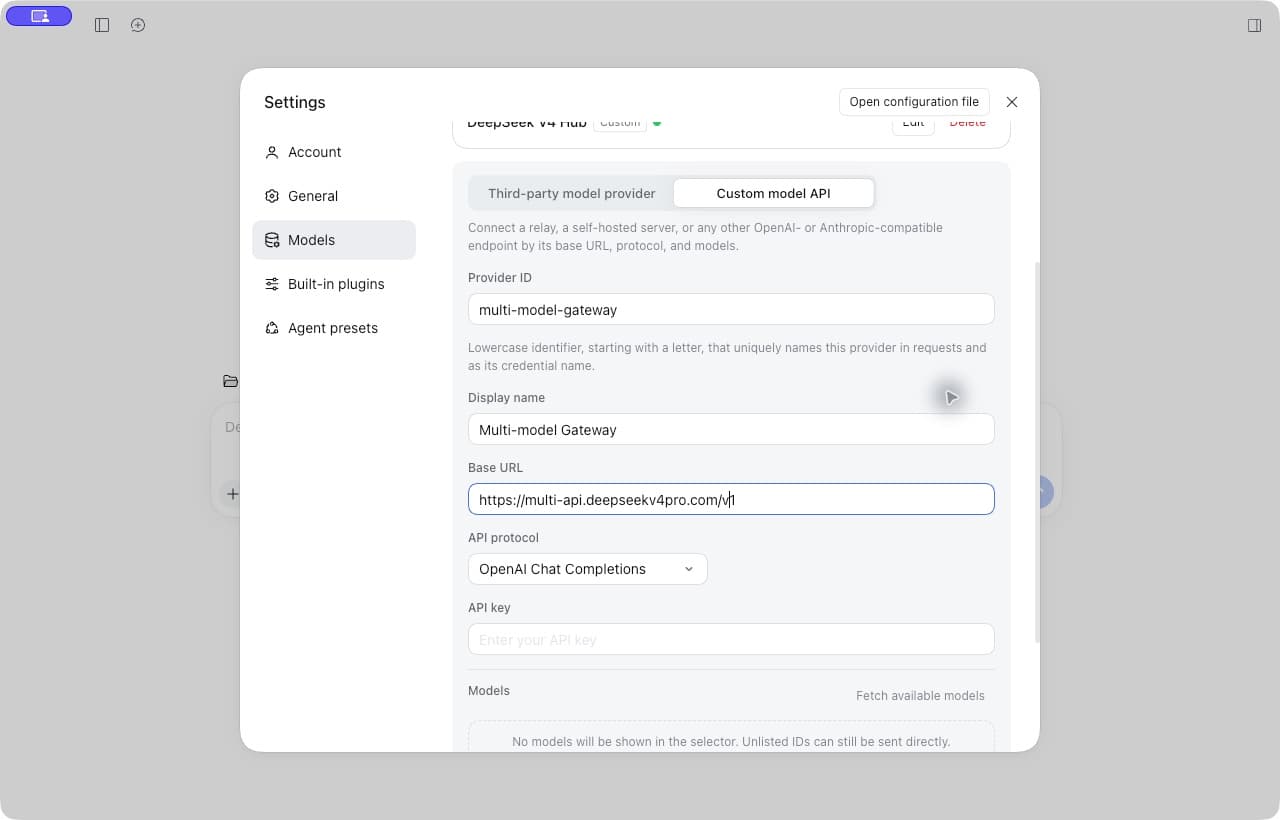Click the folder icon behind Settings dialog
Image resolution: width=1280 pixels, height=820 pixels.
(230, 381)
